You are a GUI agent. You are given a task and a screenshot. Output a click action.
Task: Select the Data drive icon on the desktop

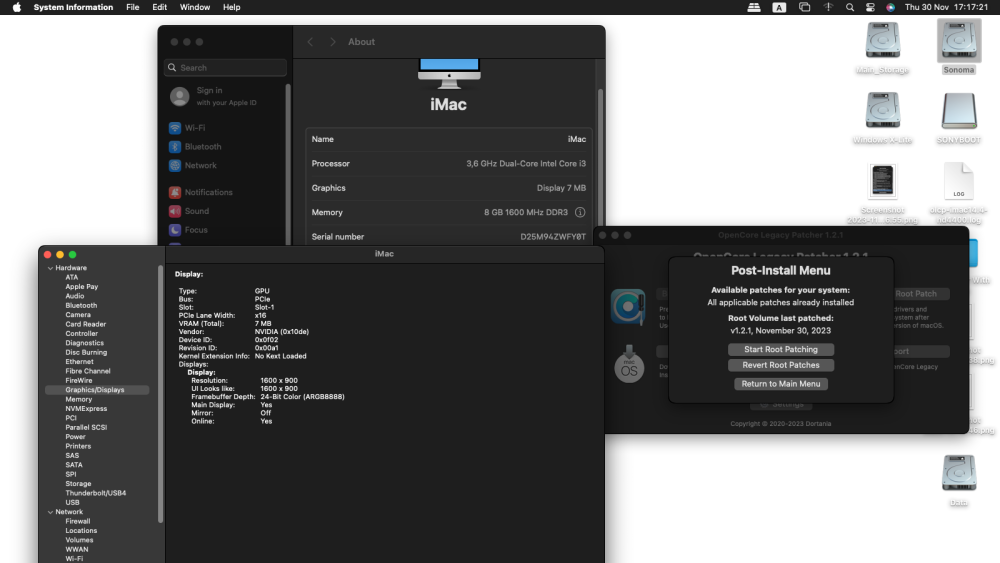959,473
